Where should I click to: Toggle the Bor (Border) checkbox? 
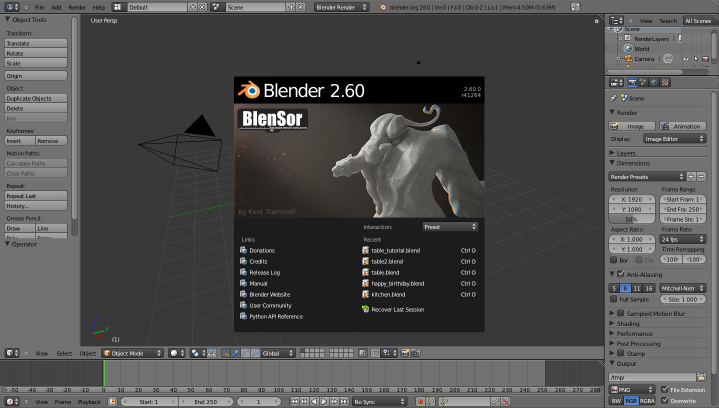614,260
